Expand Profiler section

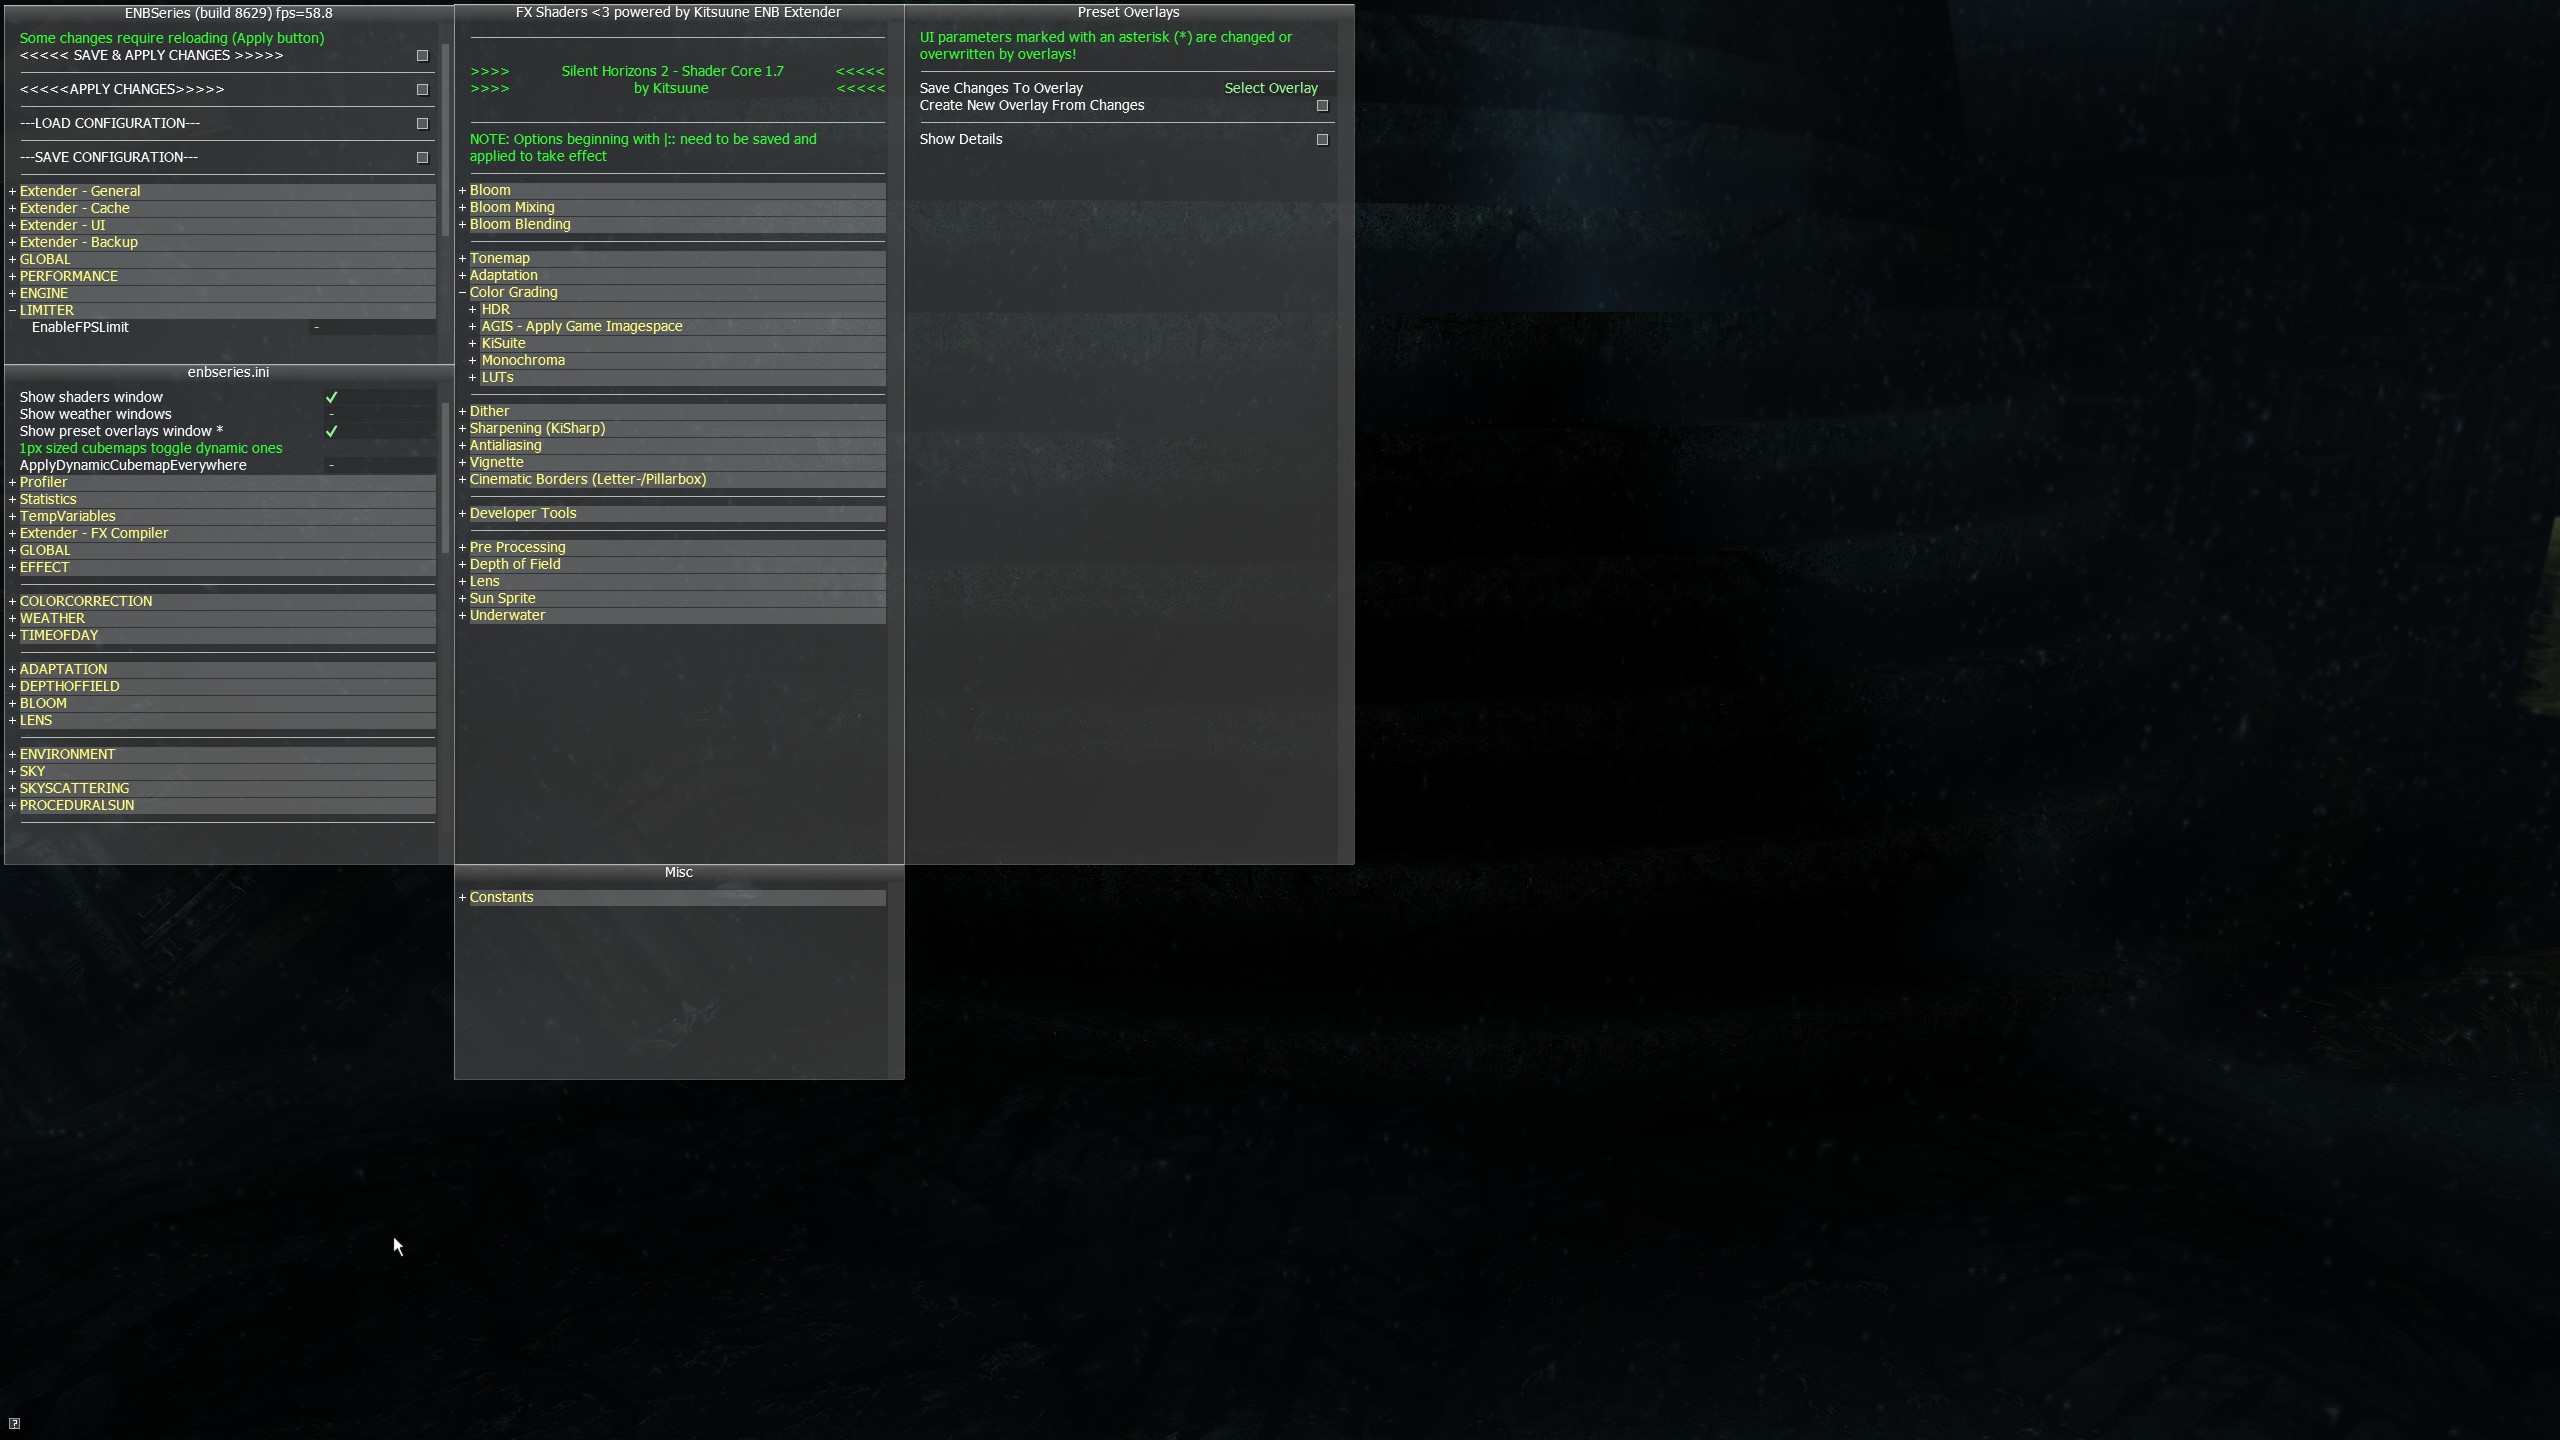point(222,482)
